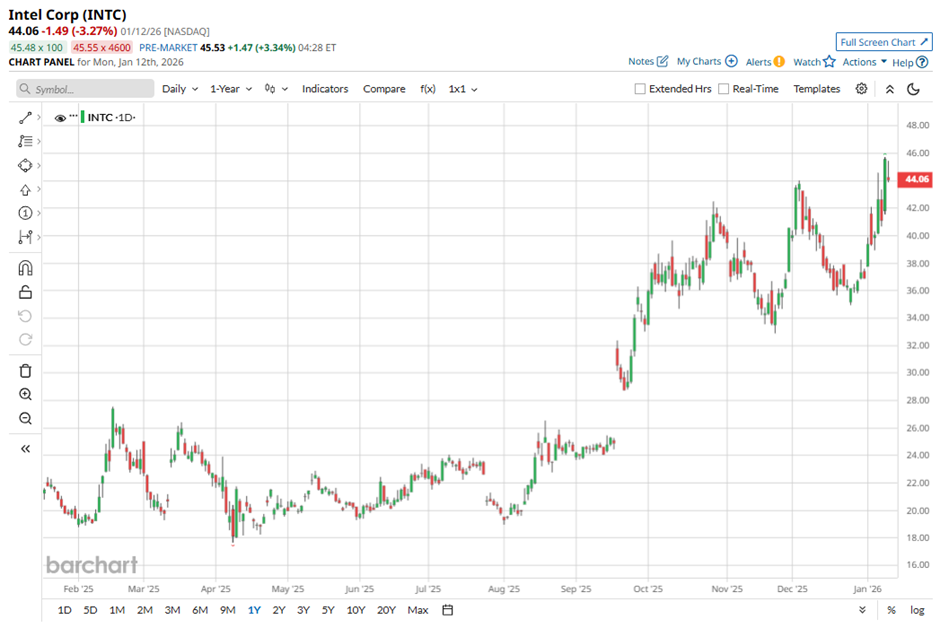Image resolution: width=940 pixels, height=628 pixels.
Task: Enable the Real-Time checkbox
Action: coord(724,89)
